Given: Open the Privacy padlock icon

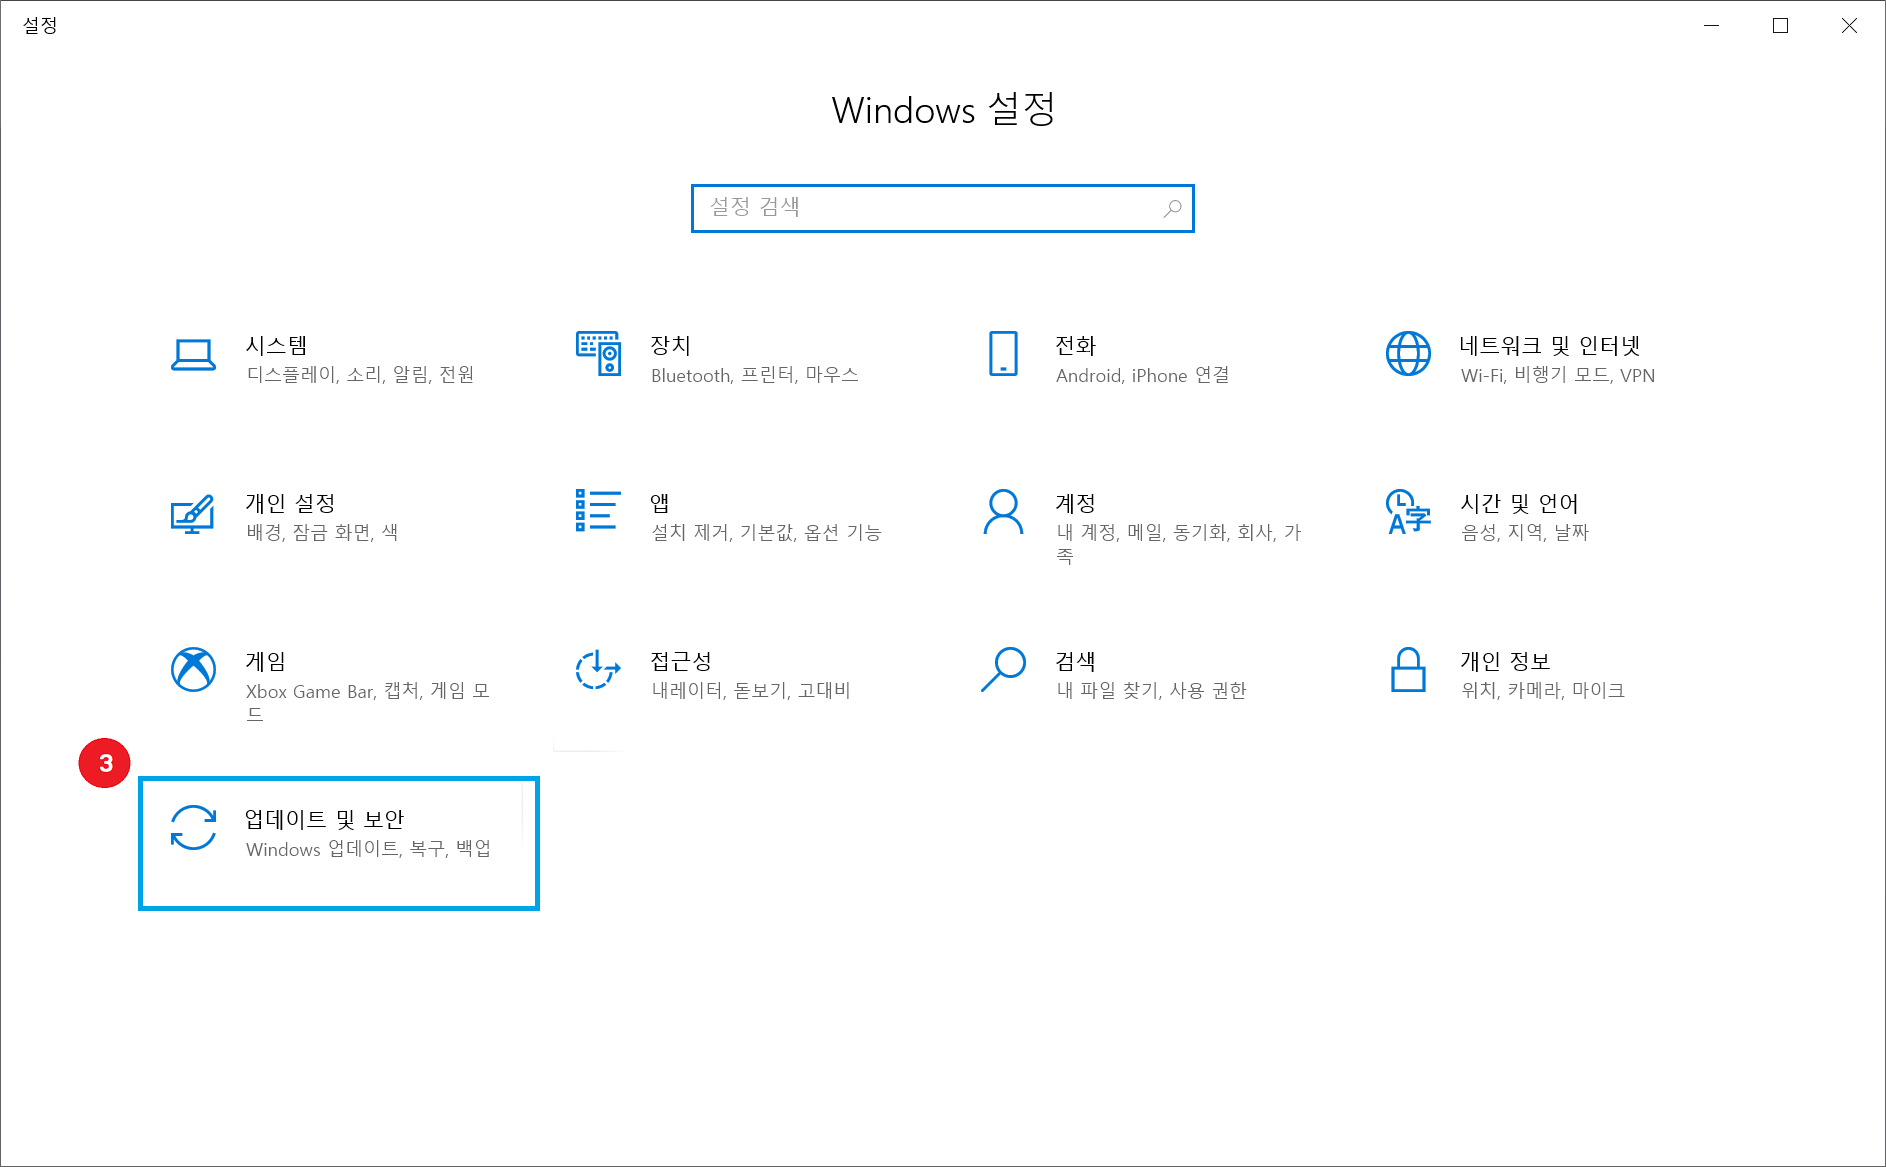Looking at the screenshot, I should (x=1408, y=669).
